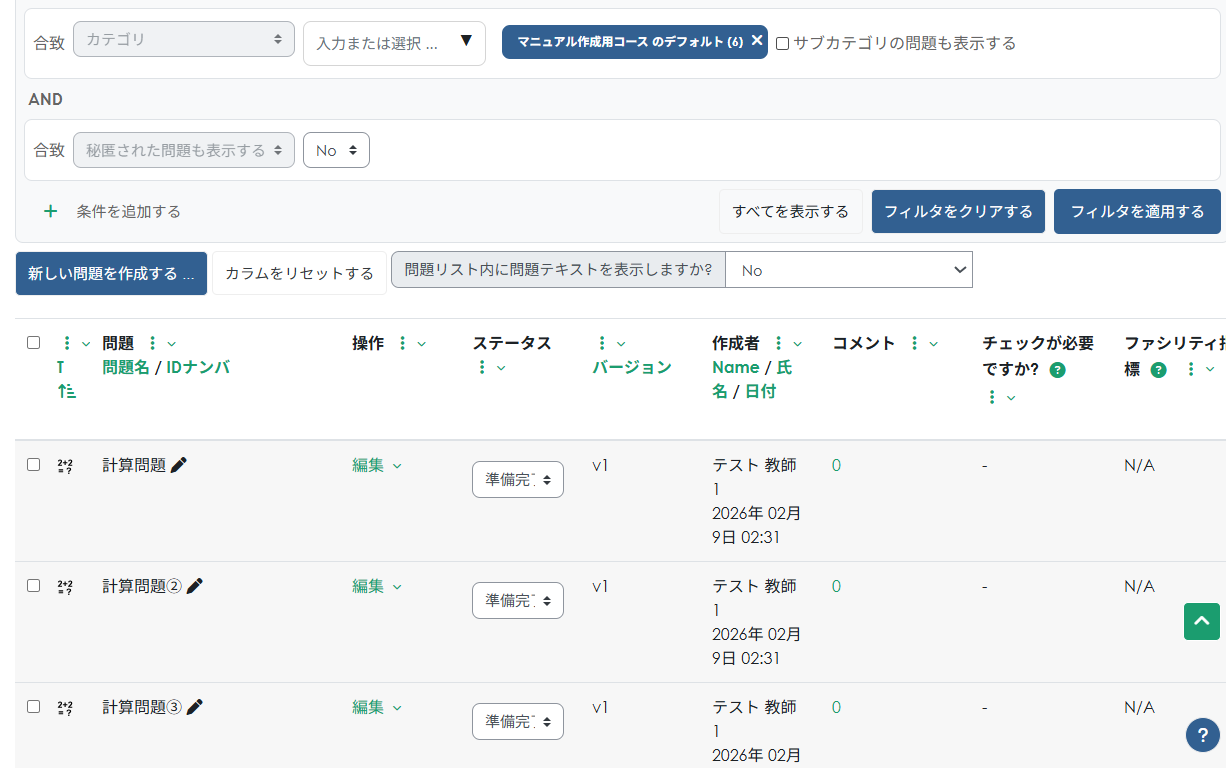Expand the question text display dropdown set to No

click(x=848, y=270)
